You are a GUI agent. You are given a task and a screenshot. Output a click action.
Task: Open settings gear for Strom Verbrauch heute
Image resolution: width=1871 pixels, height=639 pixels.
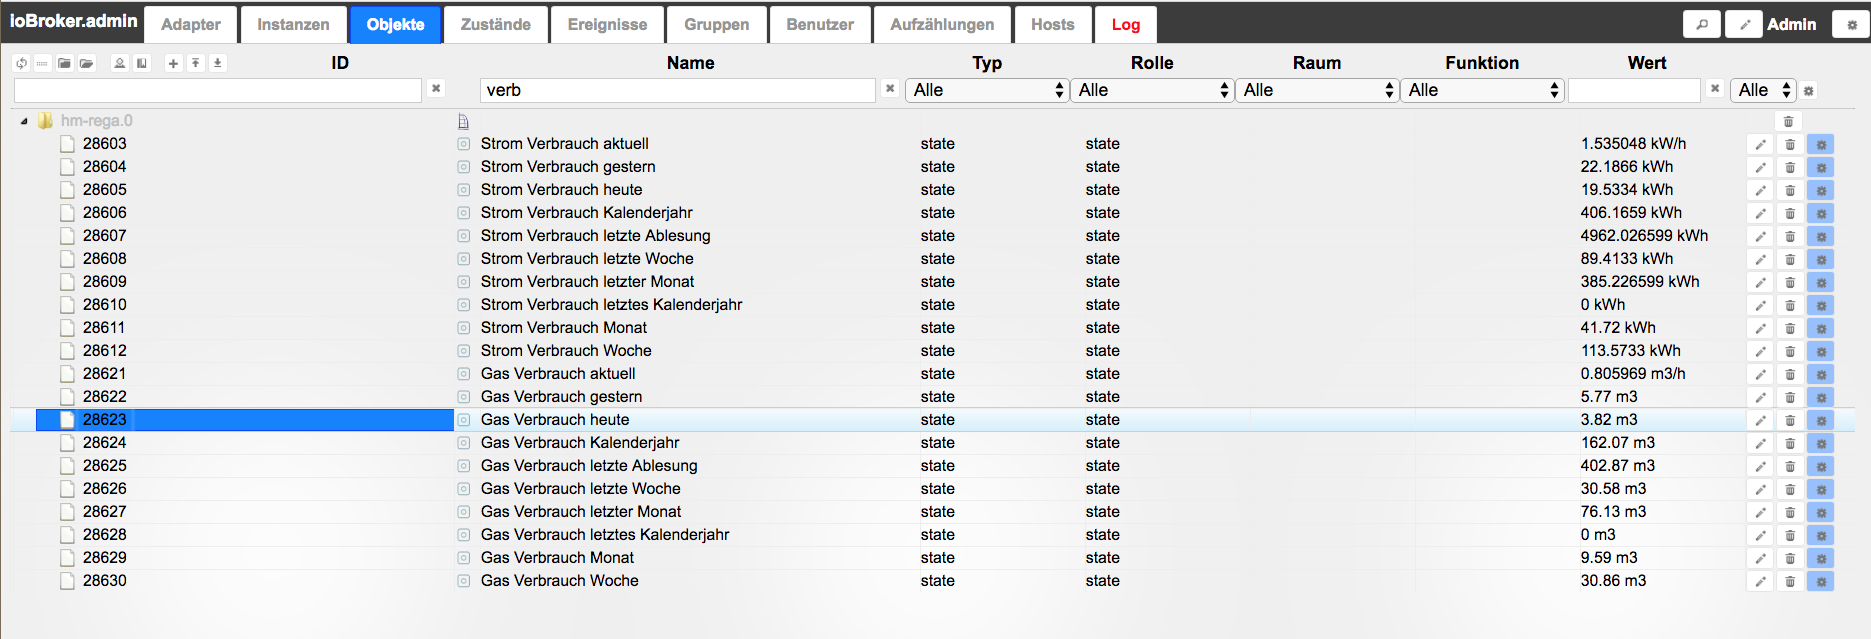click(x=1821, y=190)
